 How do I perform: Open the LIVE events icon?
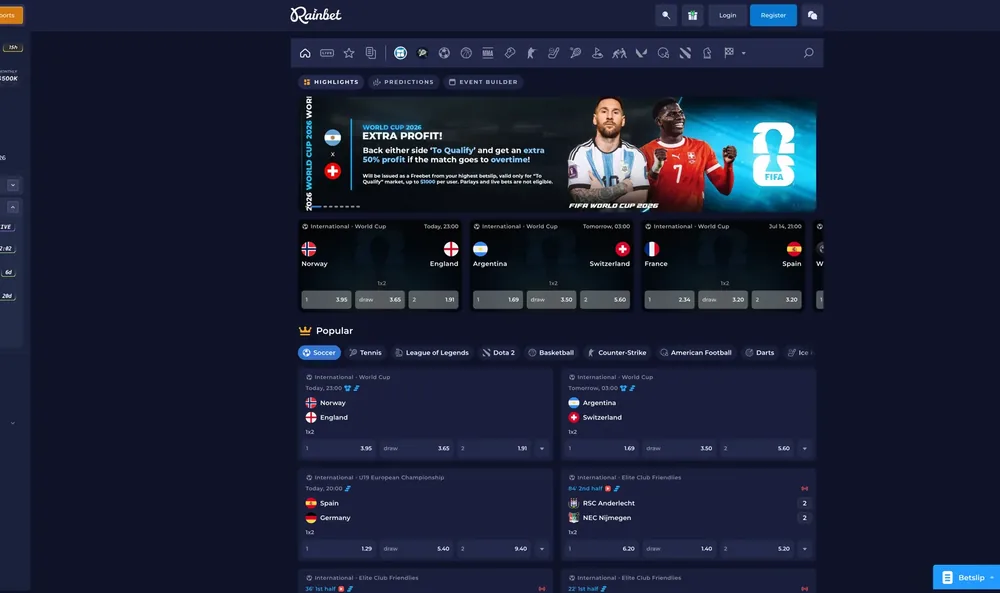(x=327, y=53)
